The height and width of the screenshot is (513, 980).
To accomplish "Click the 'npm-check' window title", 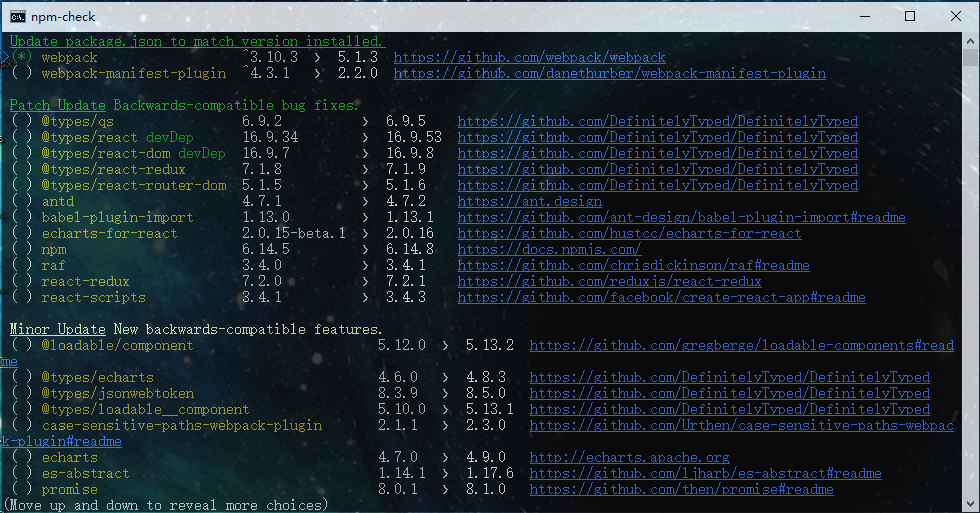I will tap(63, 17).
